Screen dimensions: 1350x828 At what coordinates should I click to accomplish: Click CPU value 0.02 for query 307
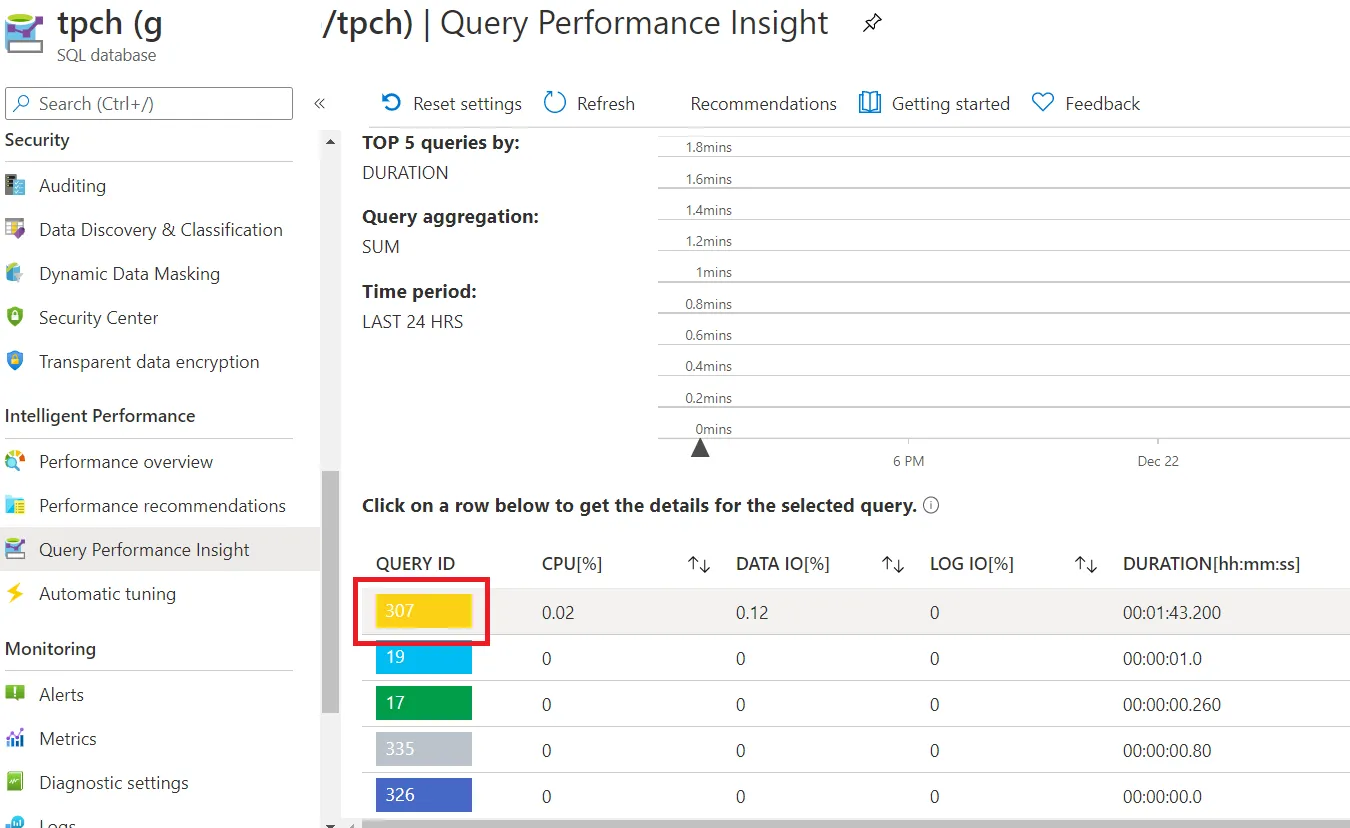pos(558,613)
